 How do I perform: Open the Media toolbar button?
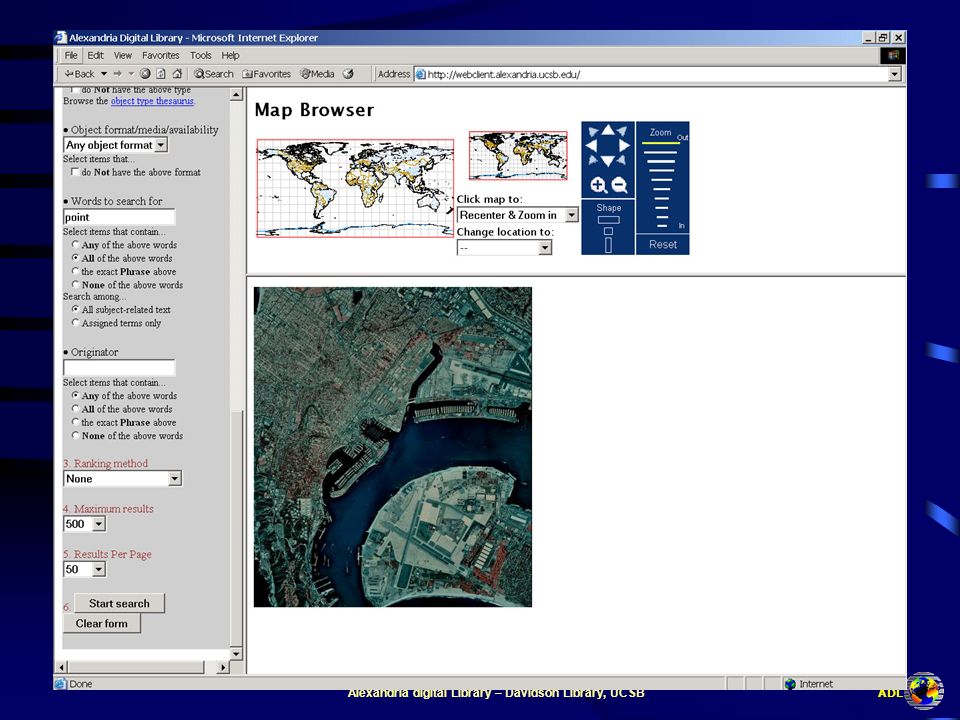click(317, 73)
